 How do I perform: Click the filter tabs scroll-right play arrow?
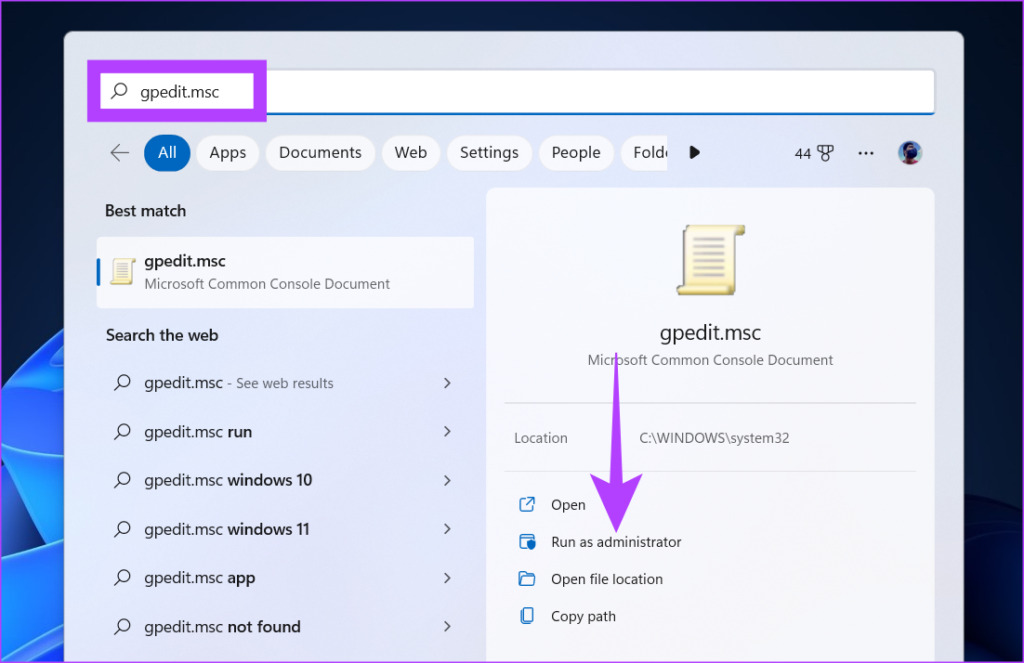click(x=694, y=153)
